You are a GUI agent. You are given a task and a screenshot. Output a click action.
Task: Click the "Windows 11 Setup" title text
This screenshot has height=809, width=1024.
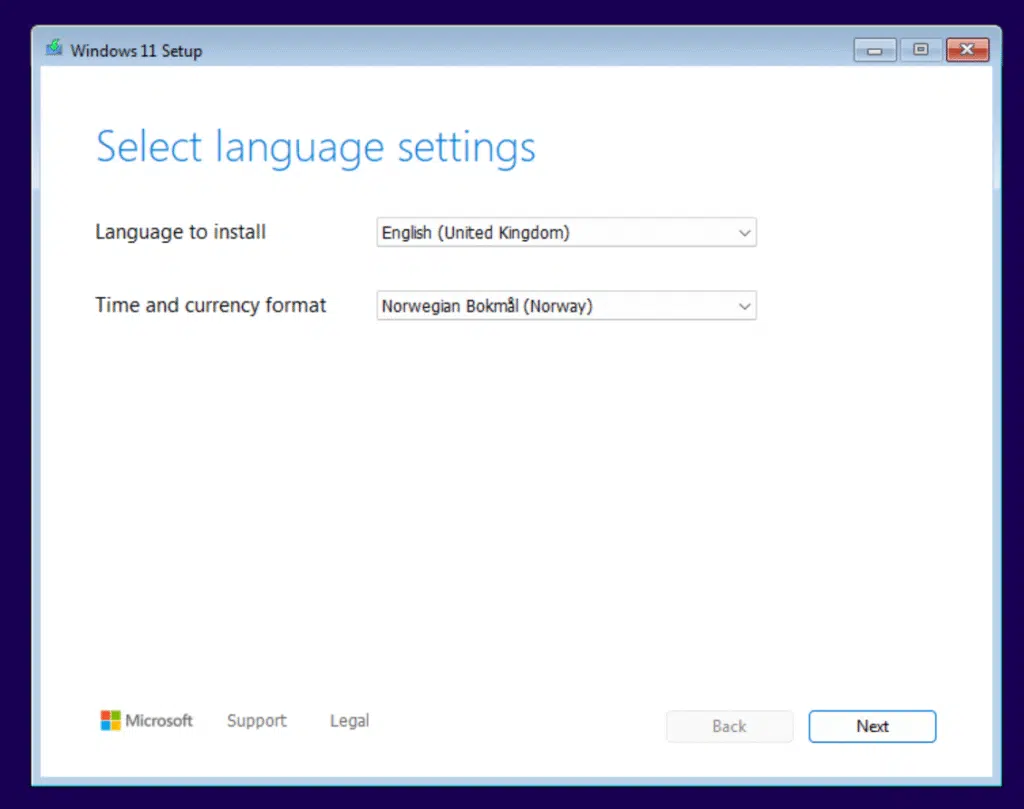pos(136,51)
